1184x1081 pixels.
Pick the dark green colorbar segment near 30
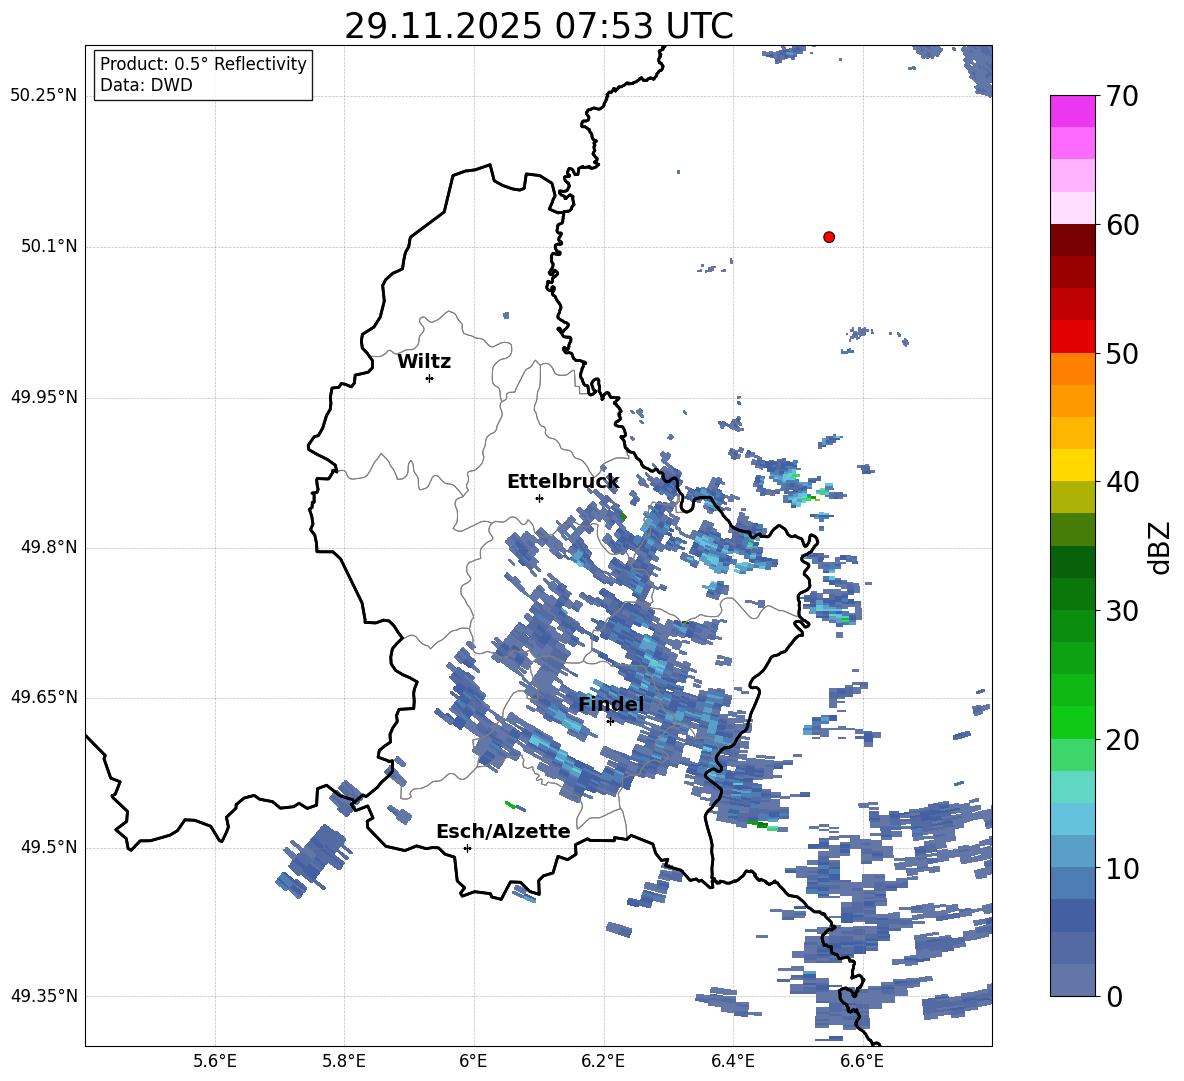tap(1073, 594)
